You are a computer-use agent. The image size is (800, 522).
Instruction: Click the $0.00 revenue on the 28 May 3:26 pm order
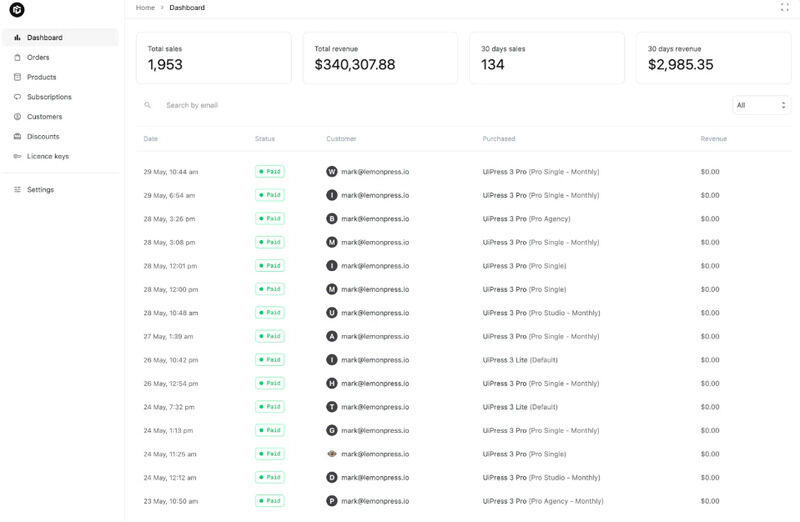(x=710, y=218)
